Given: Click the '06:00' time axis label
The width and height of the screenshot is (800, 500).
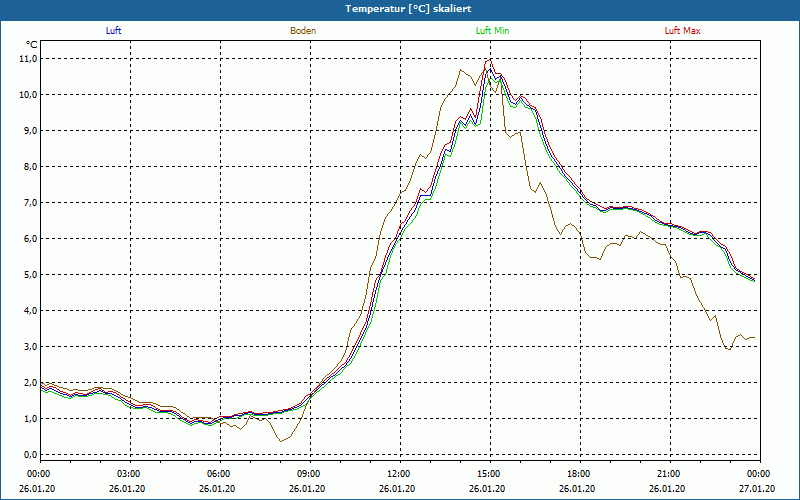Looking at the screenshot, I should (220, 474).
